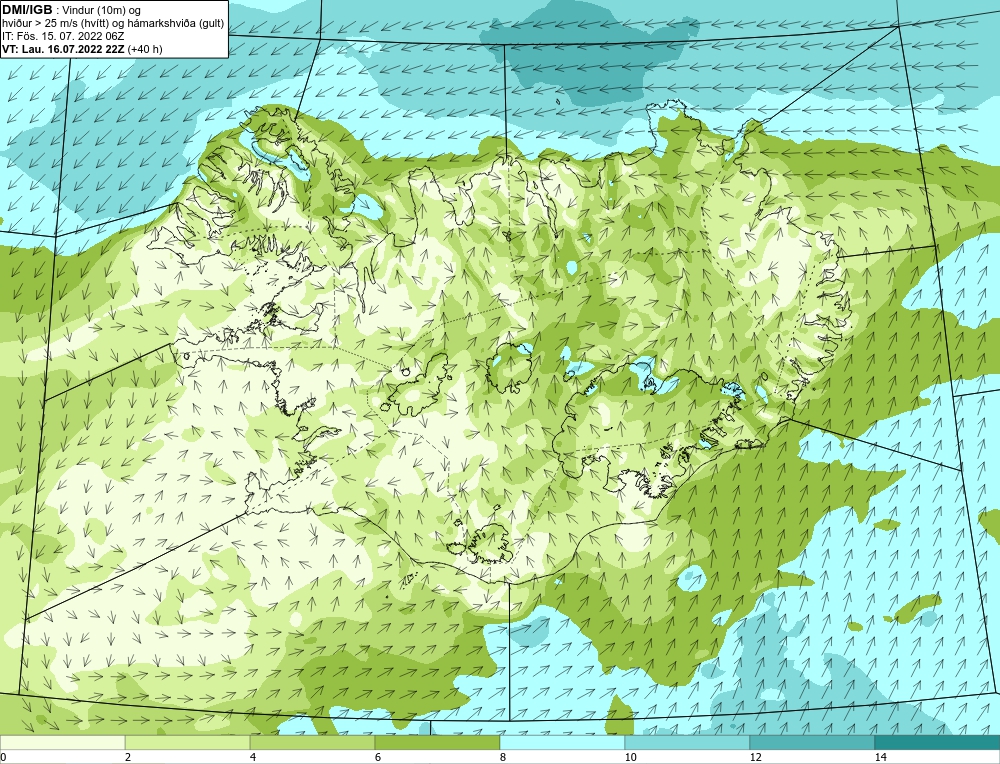Viewport: 1000px width, 764px height.
Task: Click the 12–14 m/s teal legend swatch
Action: pos(812,742)
